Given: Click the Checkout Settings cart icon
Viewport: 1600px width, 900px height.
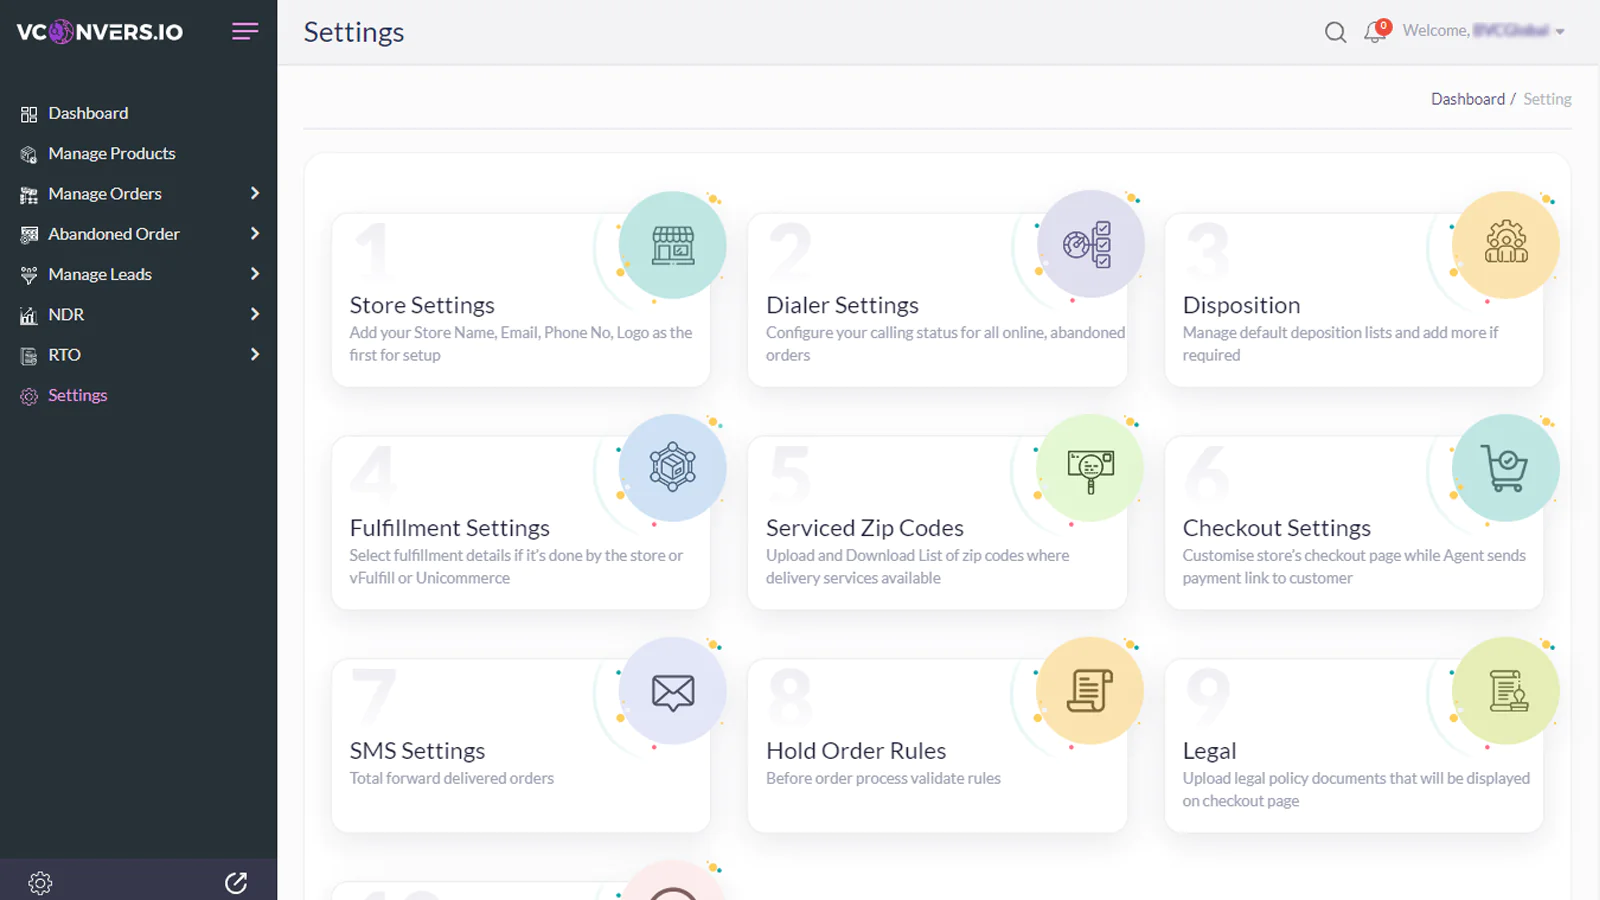Looking at the screenshot, I should tap(1505, 467).
